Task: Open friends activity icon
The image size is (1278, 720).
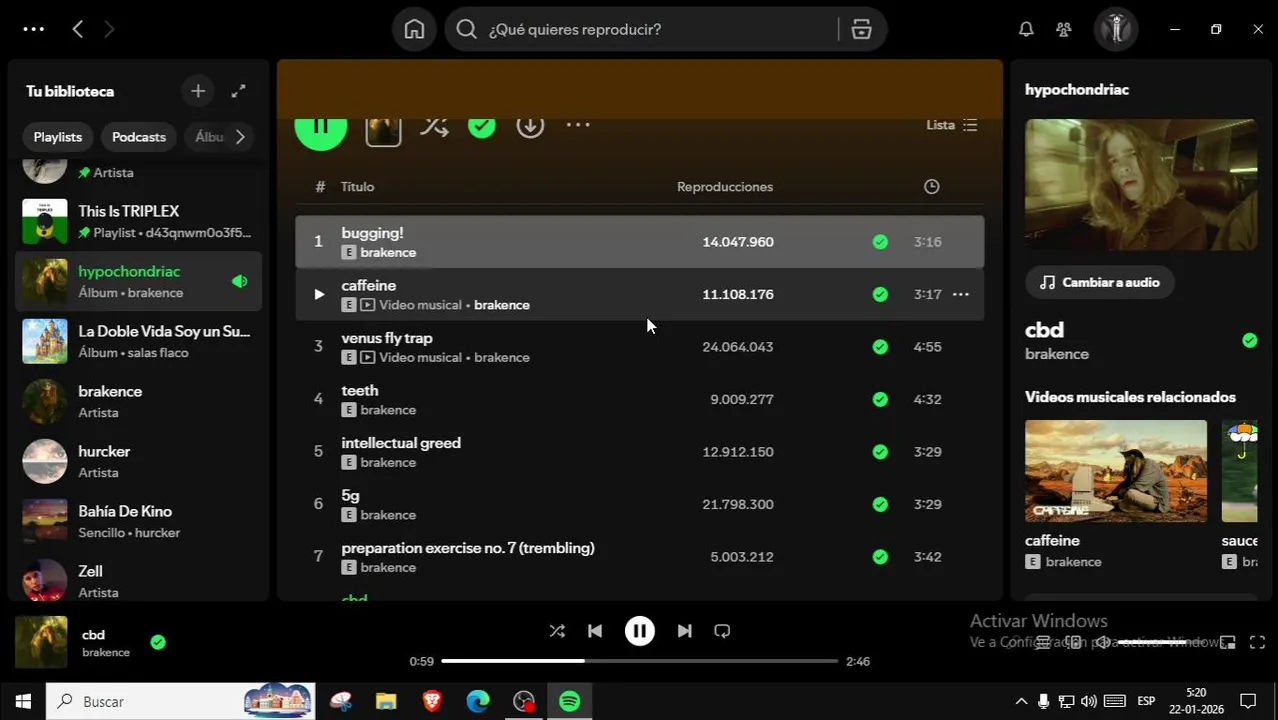Action: pyautogui.click(x=1064, y=29)
